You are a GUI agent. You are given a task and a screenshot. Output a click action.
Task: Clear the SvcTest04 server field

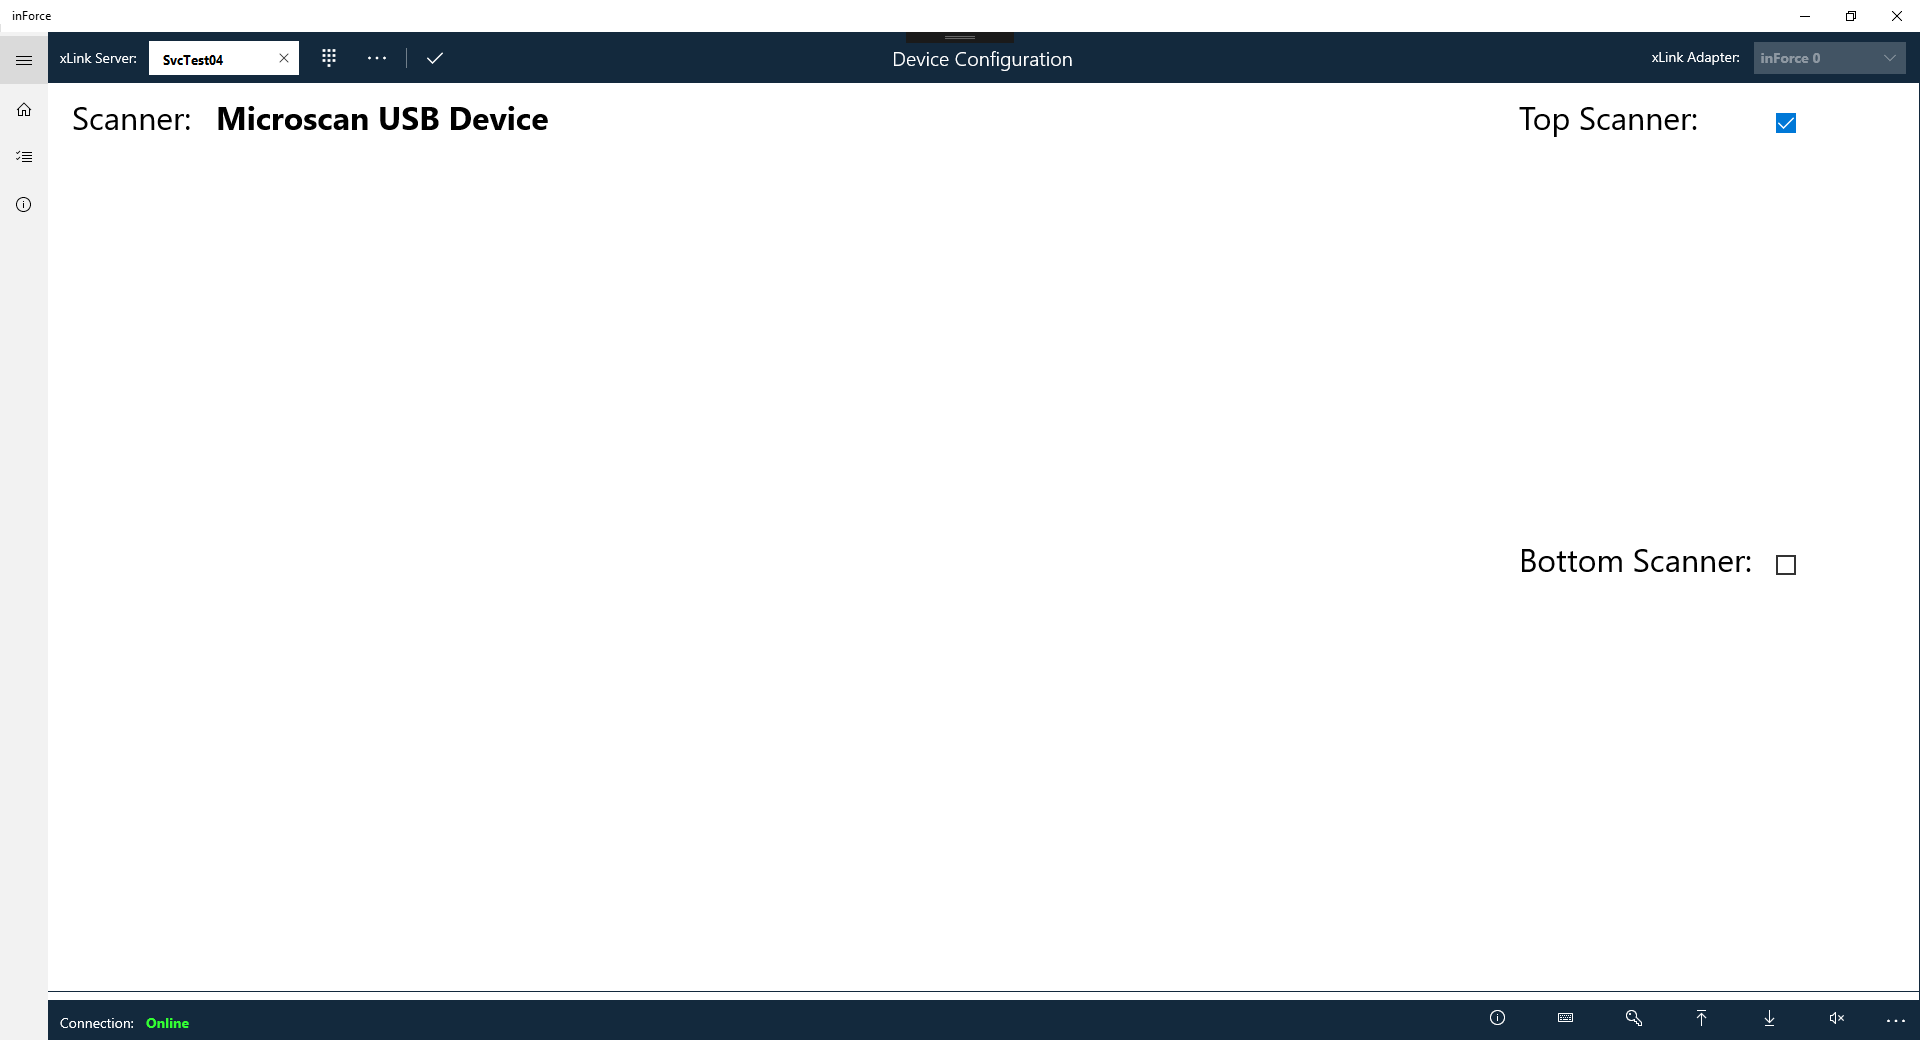click(283, 58)
